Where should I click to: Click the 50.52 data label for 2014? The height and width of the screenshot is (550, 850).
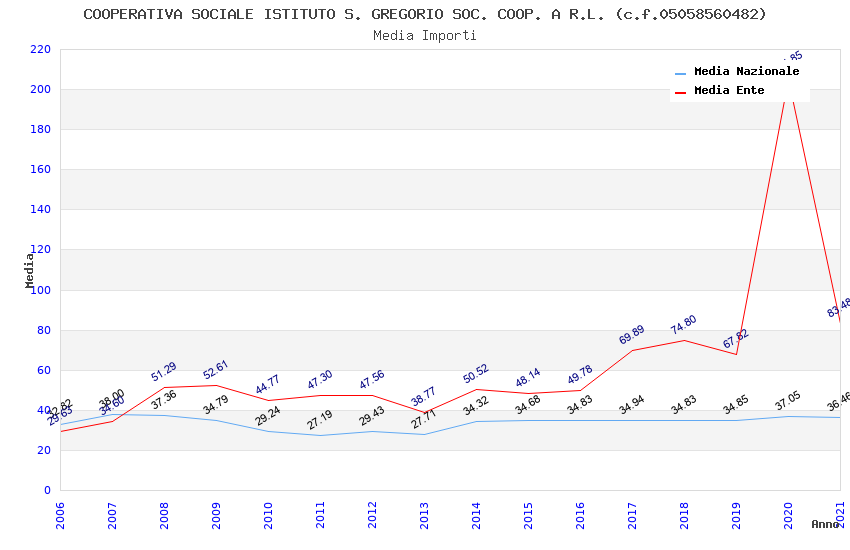(x=476, y=373)
